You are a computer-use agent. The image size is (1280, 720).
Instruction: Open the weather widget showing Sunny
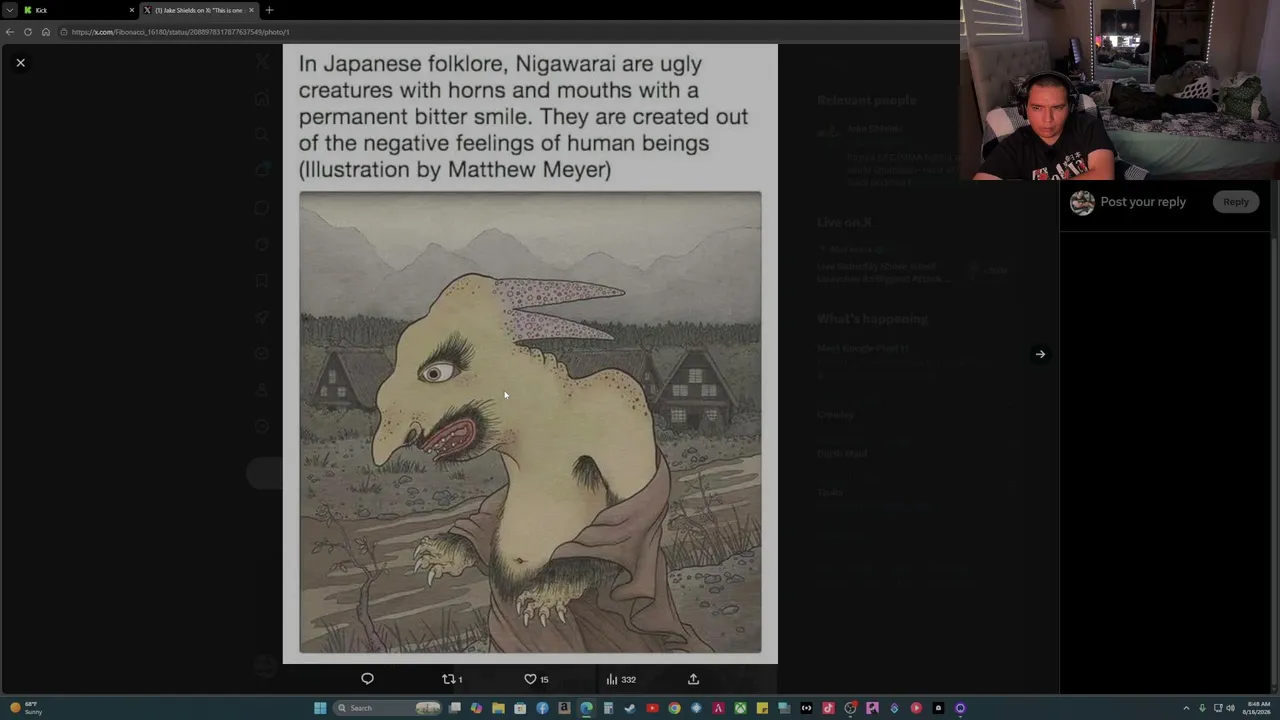(x=26, y=708)
